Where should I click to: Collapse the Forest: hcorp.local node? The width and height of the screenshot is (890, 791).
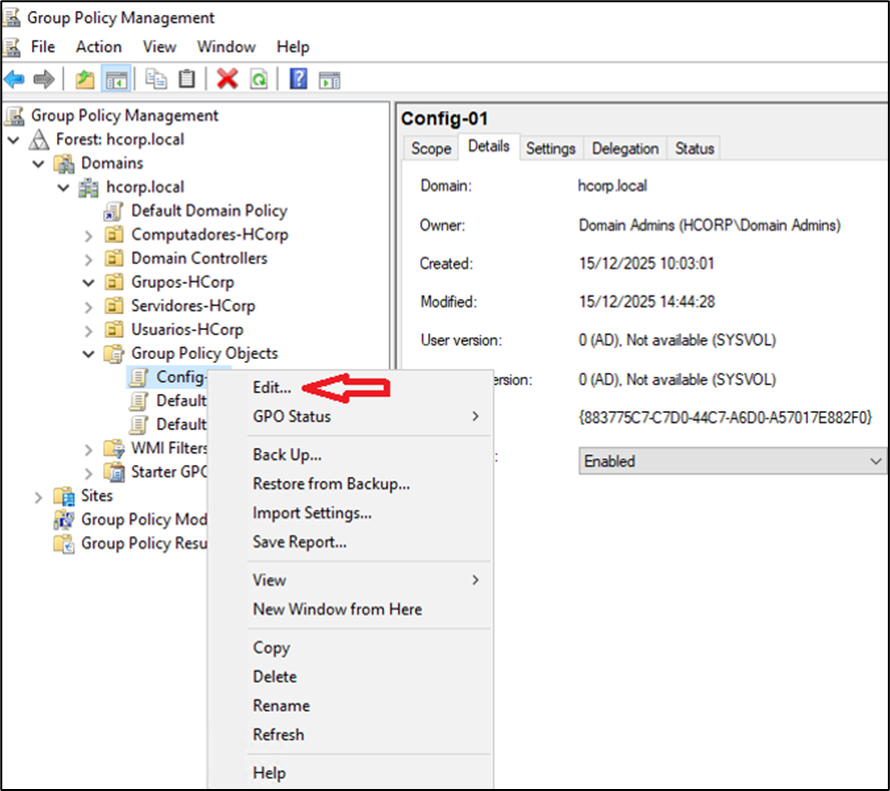coord(13,140)
